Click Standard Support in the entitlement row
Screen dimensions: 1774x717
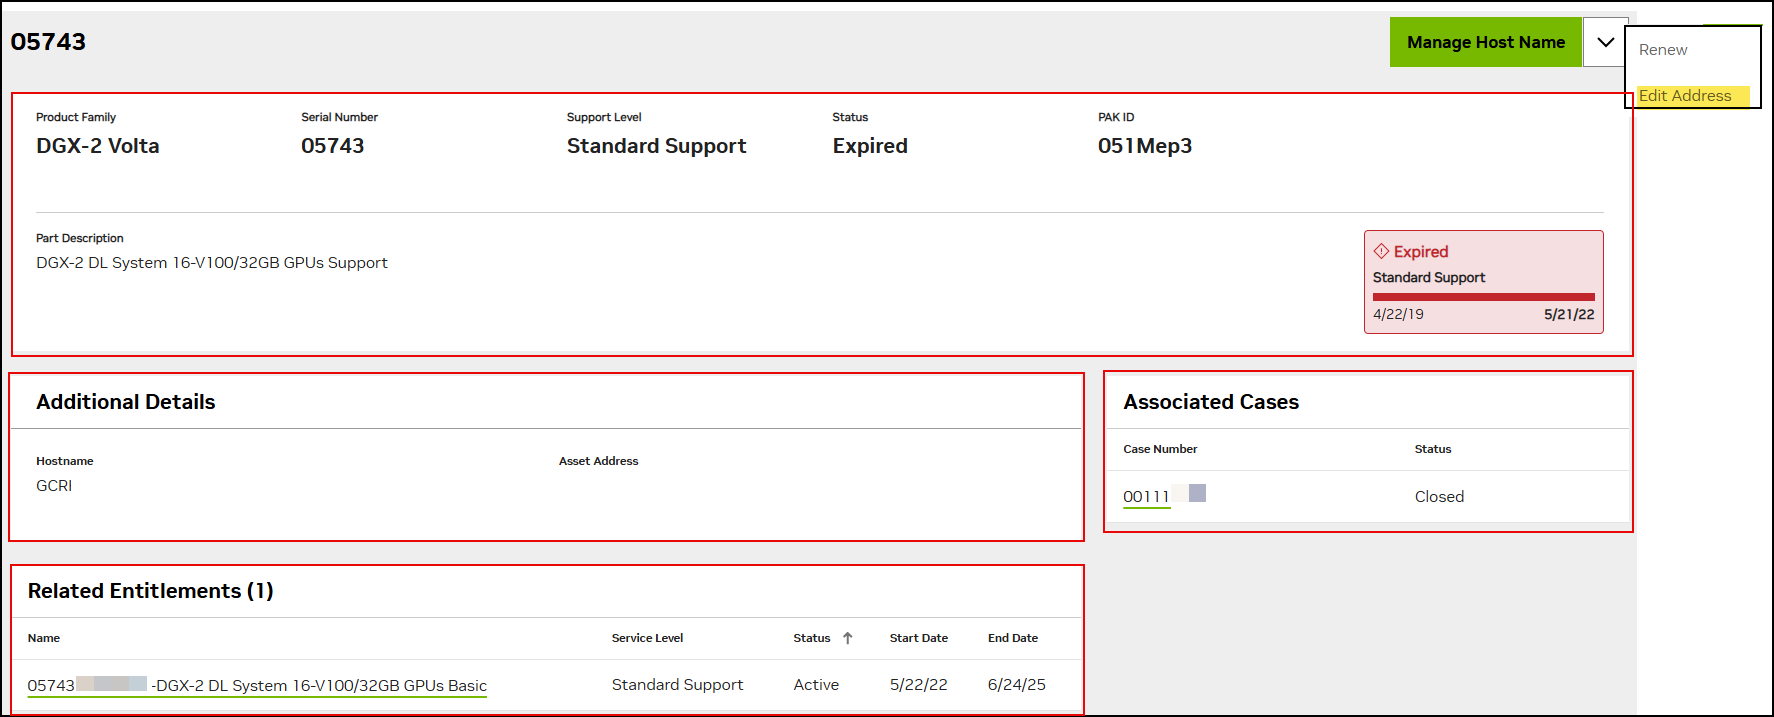pos(677,685)
